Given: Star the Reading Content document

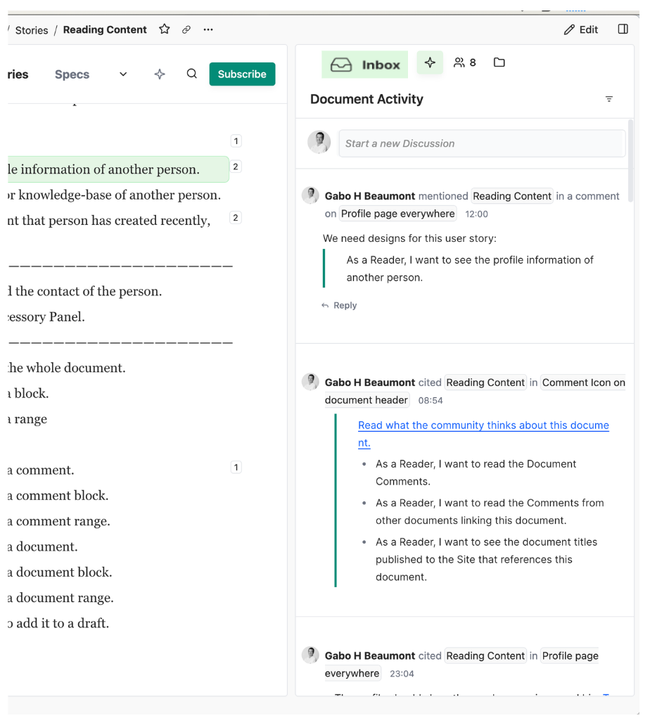Looking at the screenshot, I should [x=164, y=30].
